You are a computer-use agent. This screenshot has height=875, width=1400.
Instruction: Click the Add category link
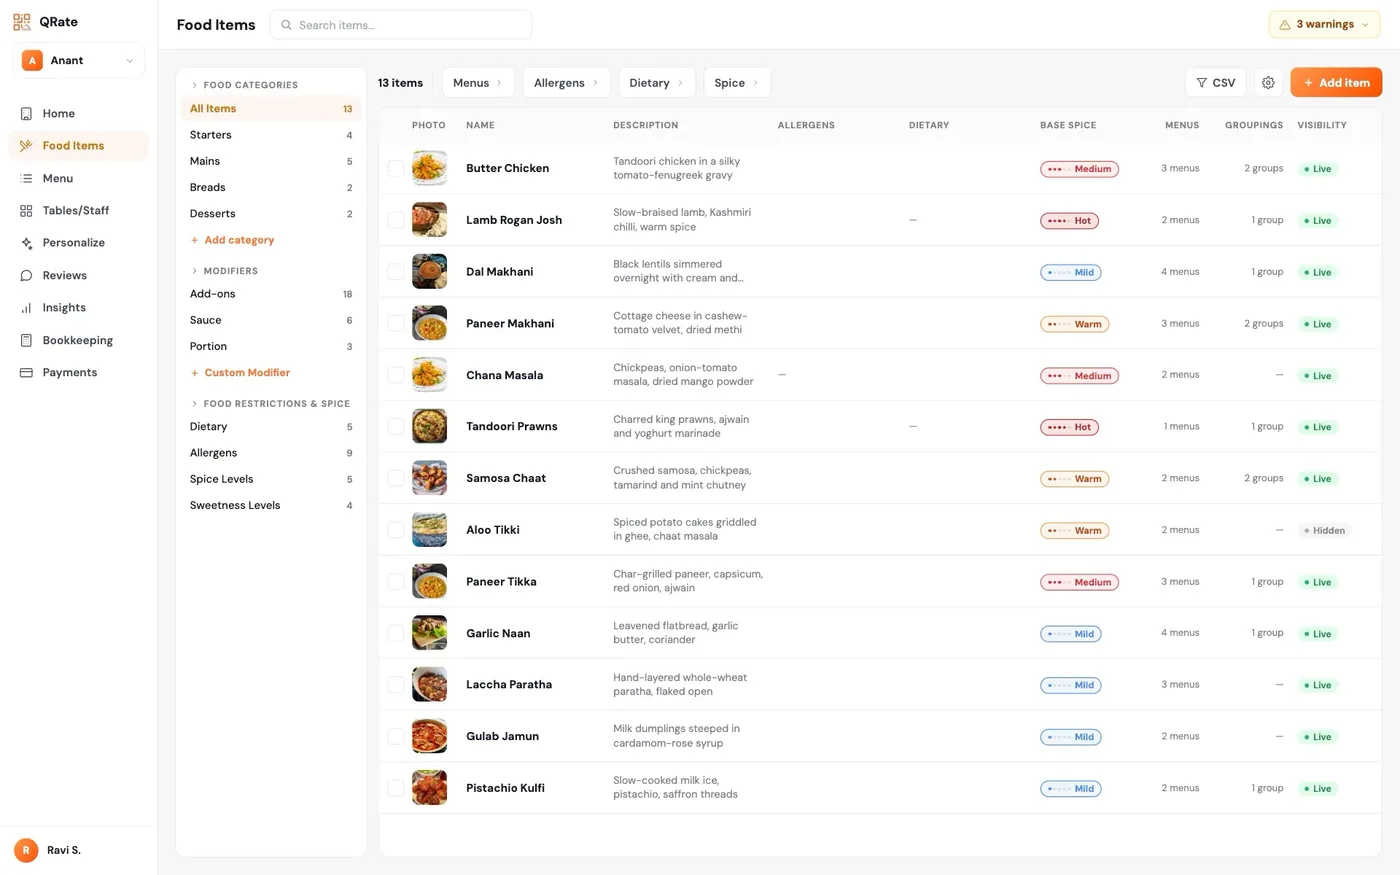pyautogui.click(x=232, y=240)
